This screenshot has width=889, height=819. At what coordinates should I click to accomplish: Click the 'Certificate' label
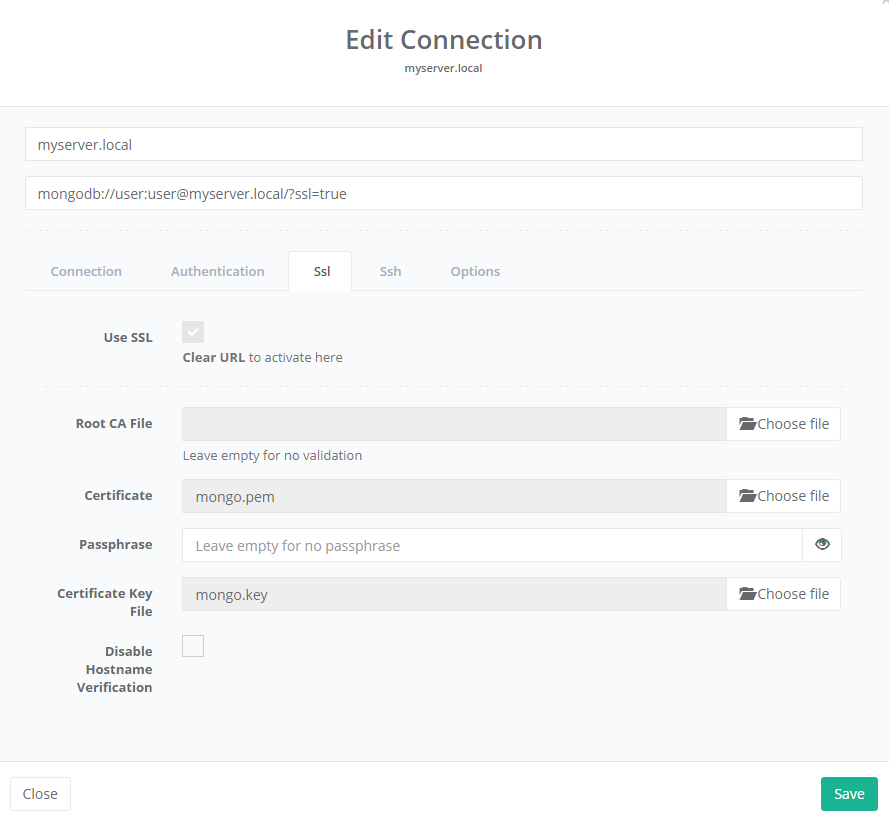[x=118, y=495]
